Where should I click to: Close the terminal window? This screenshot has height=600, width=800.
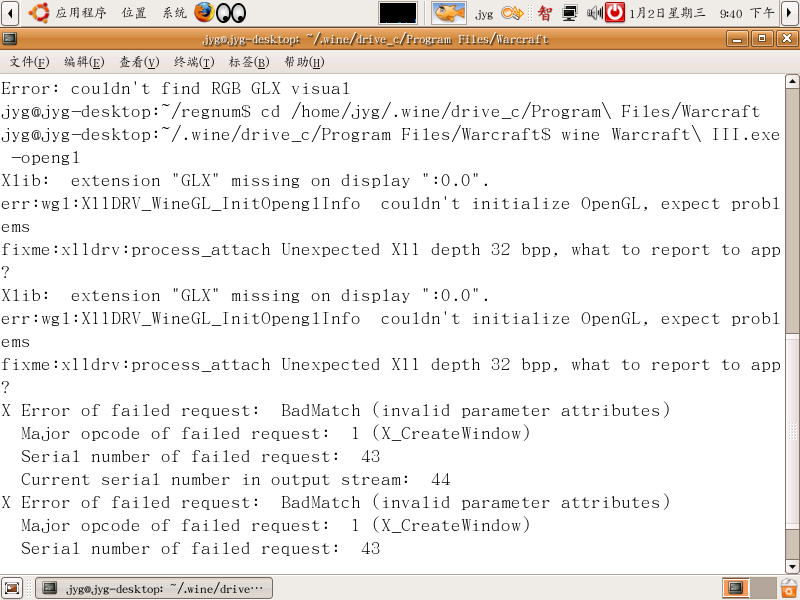point(787,39)
